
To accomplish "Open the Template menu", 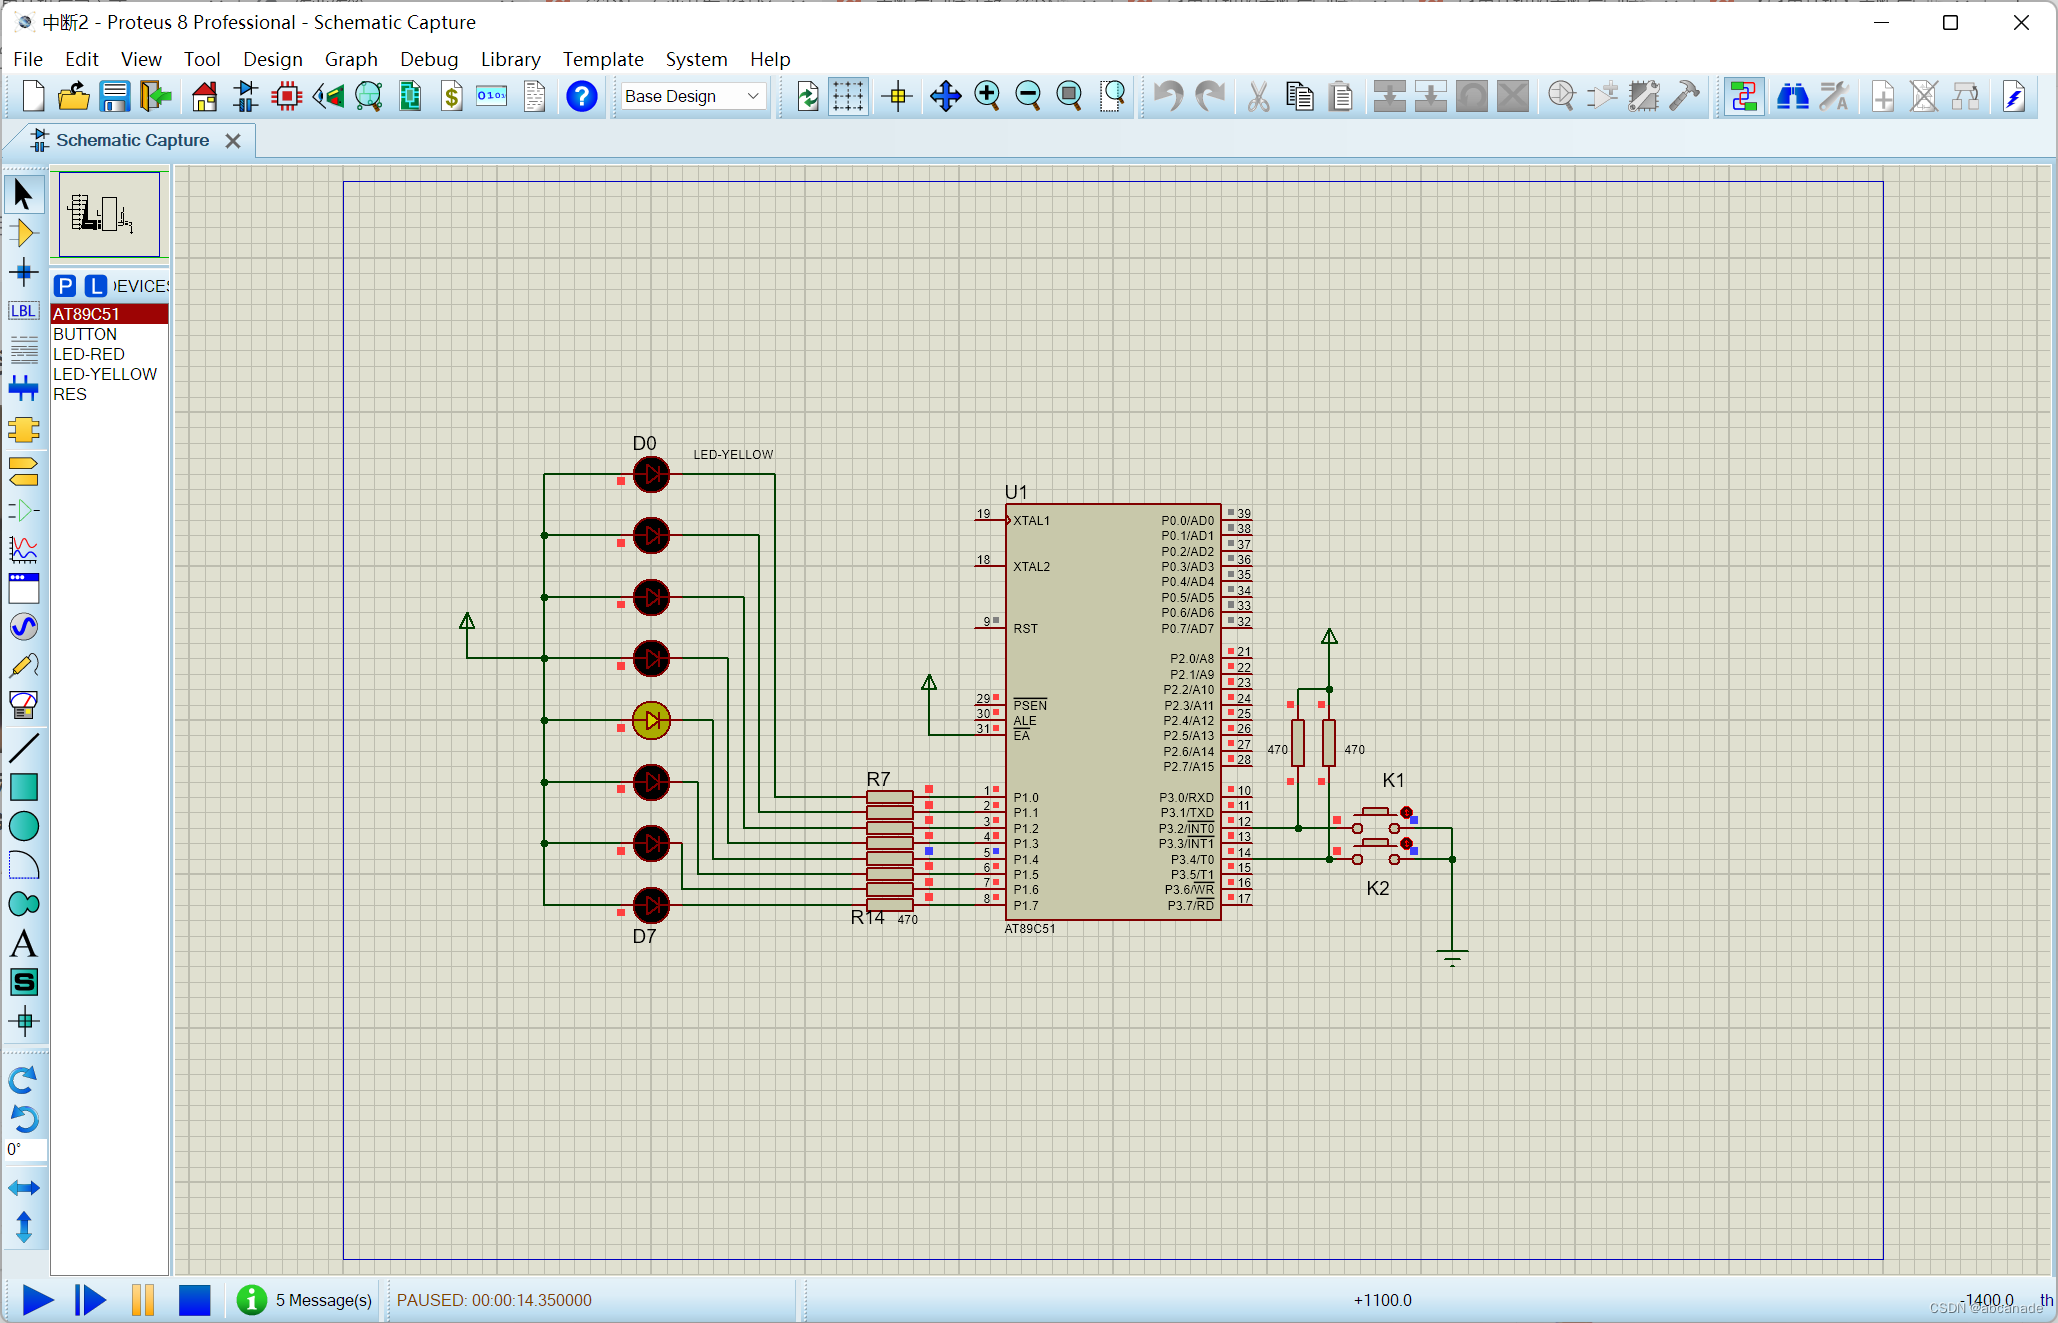I will (x=603, y=59).
